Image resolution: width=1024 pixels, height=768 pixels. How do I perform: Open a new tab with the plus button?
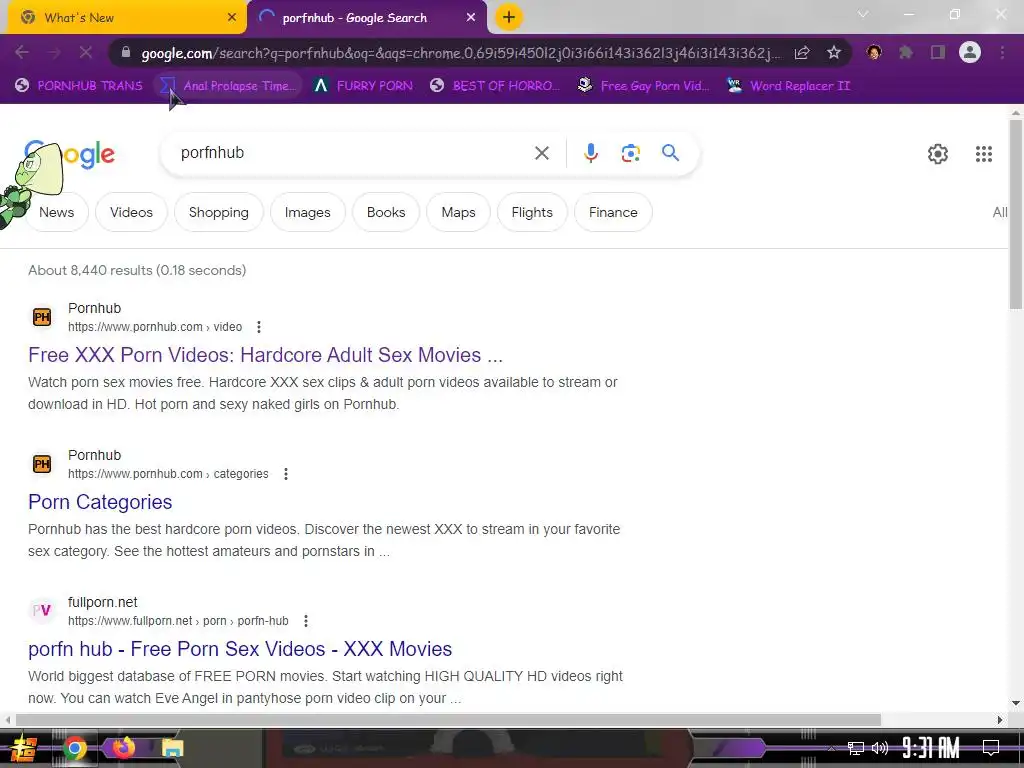click(x=509, y=17)
